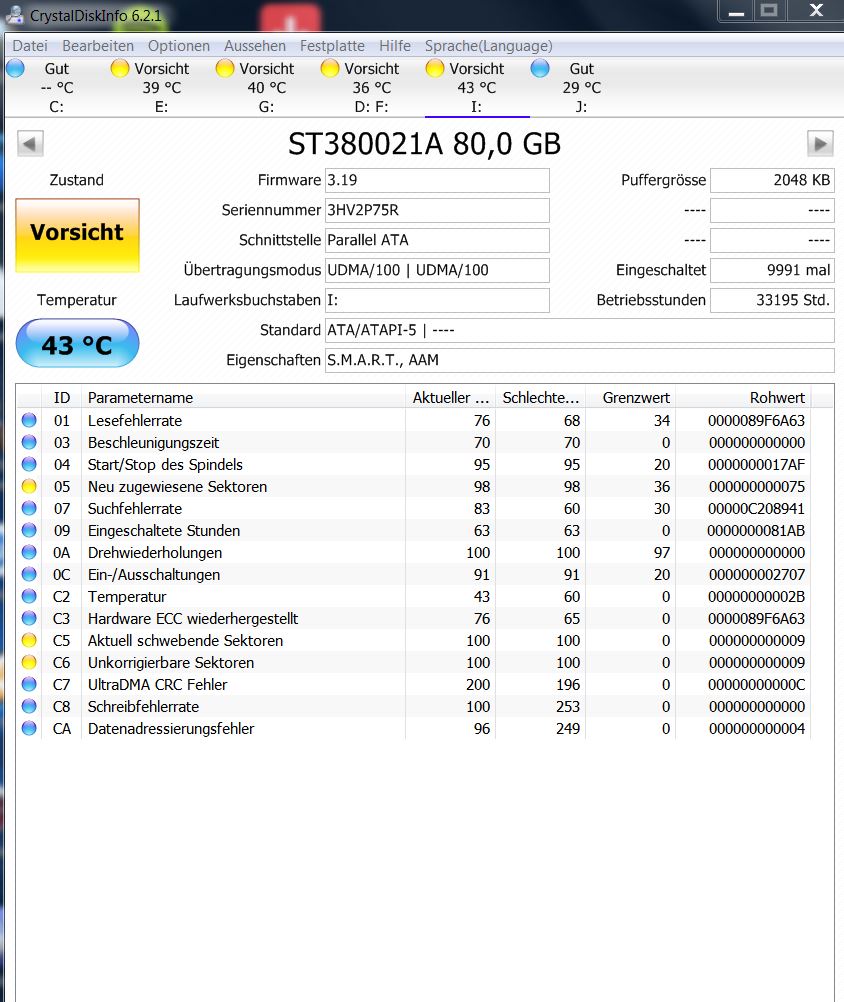Image resolution: width=844 pixels, height=1002 pixels.
Task: Select the J: drive at 29 °C
Action: coord(581,88)
